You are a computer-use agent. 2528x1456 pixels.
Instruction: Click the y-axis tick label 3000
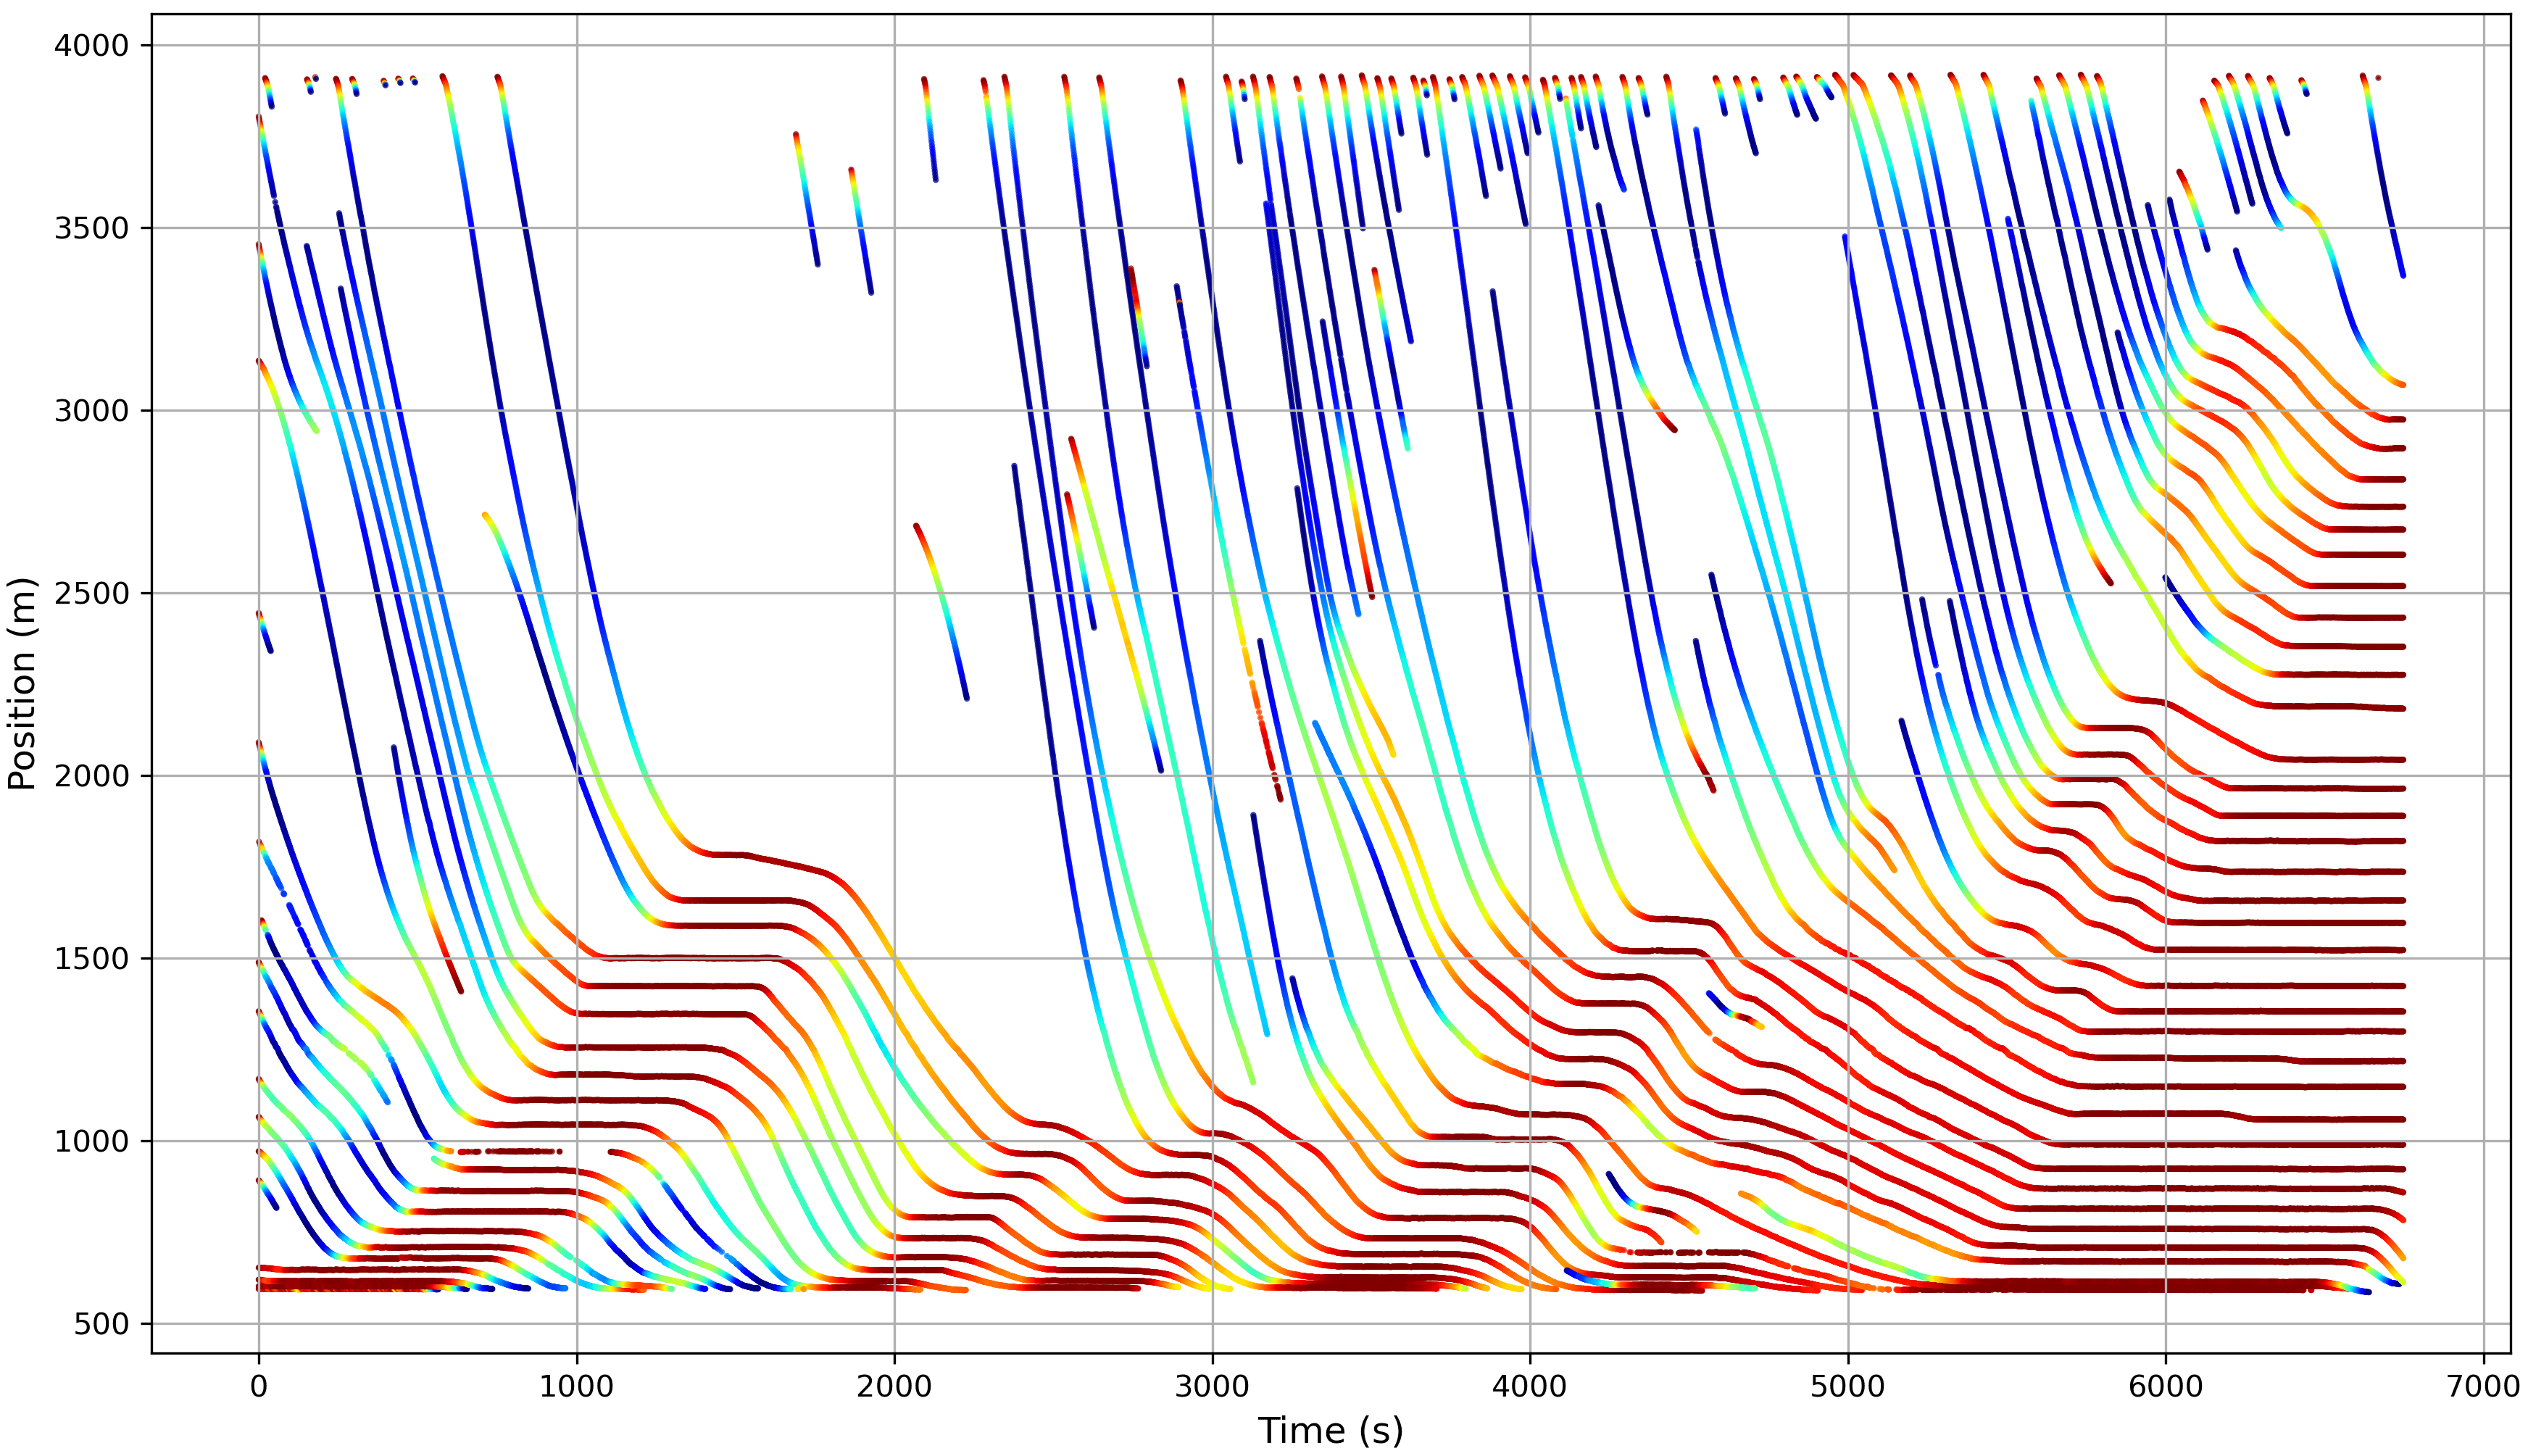click(92, 411)
